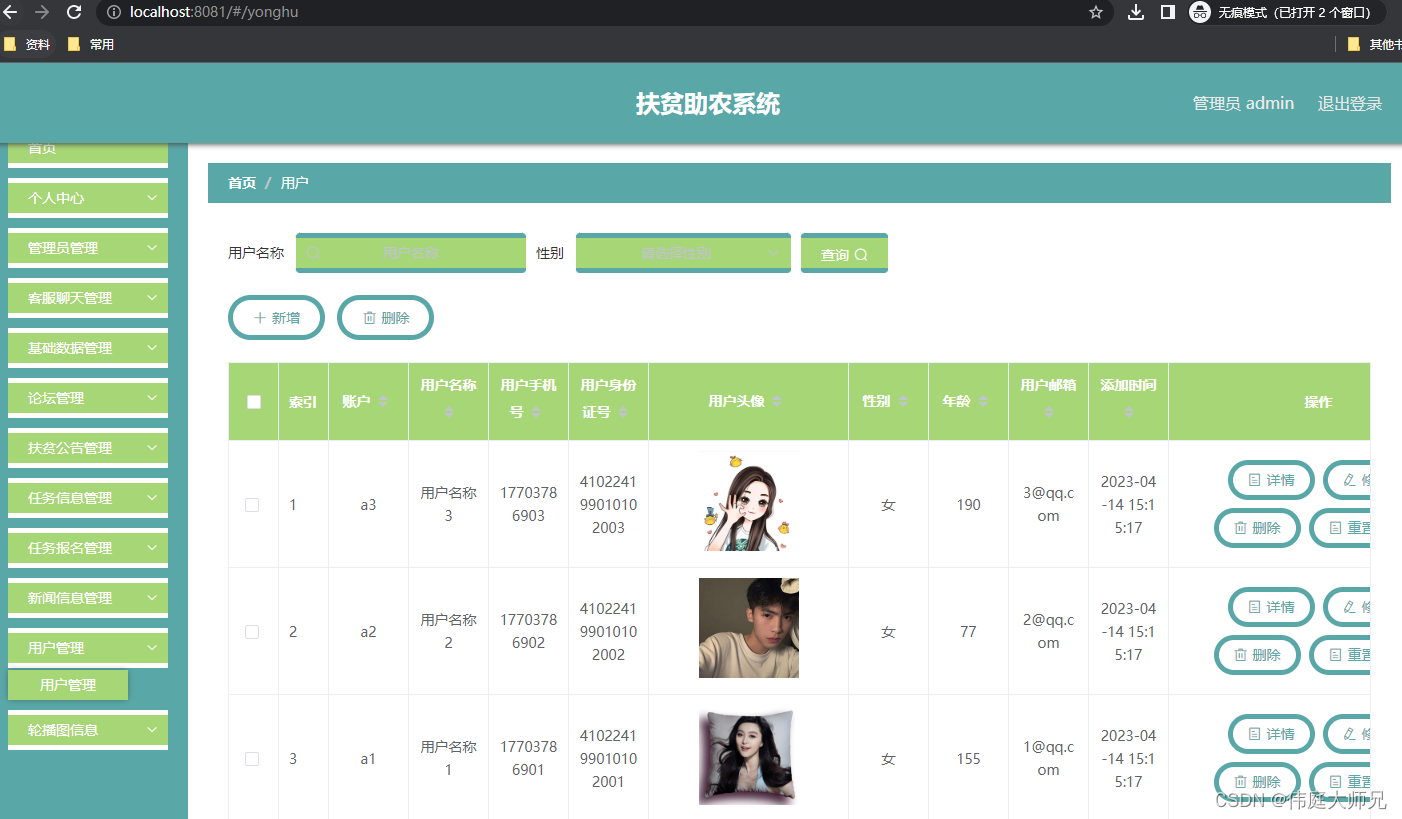This screenshot has height=819, width=1402.
Task: Click the browser forward arrow
Action: point(42,12)
